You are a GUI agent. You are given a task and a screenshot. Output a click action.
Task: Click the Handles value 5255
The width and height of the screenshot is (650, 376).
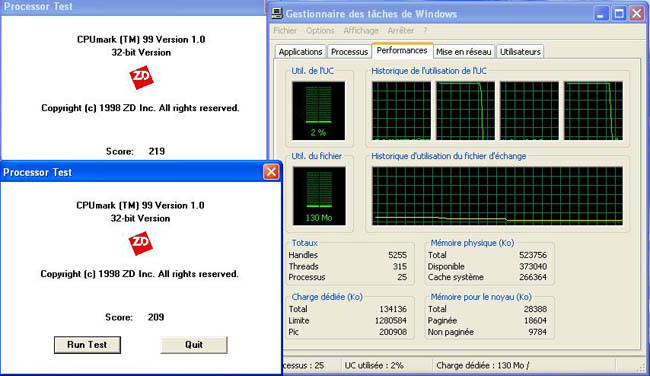click(398, 255)
